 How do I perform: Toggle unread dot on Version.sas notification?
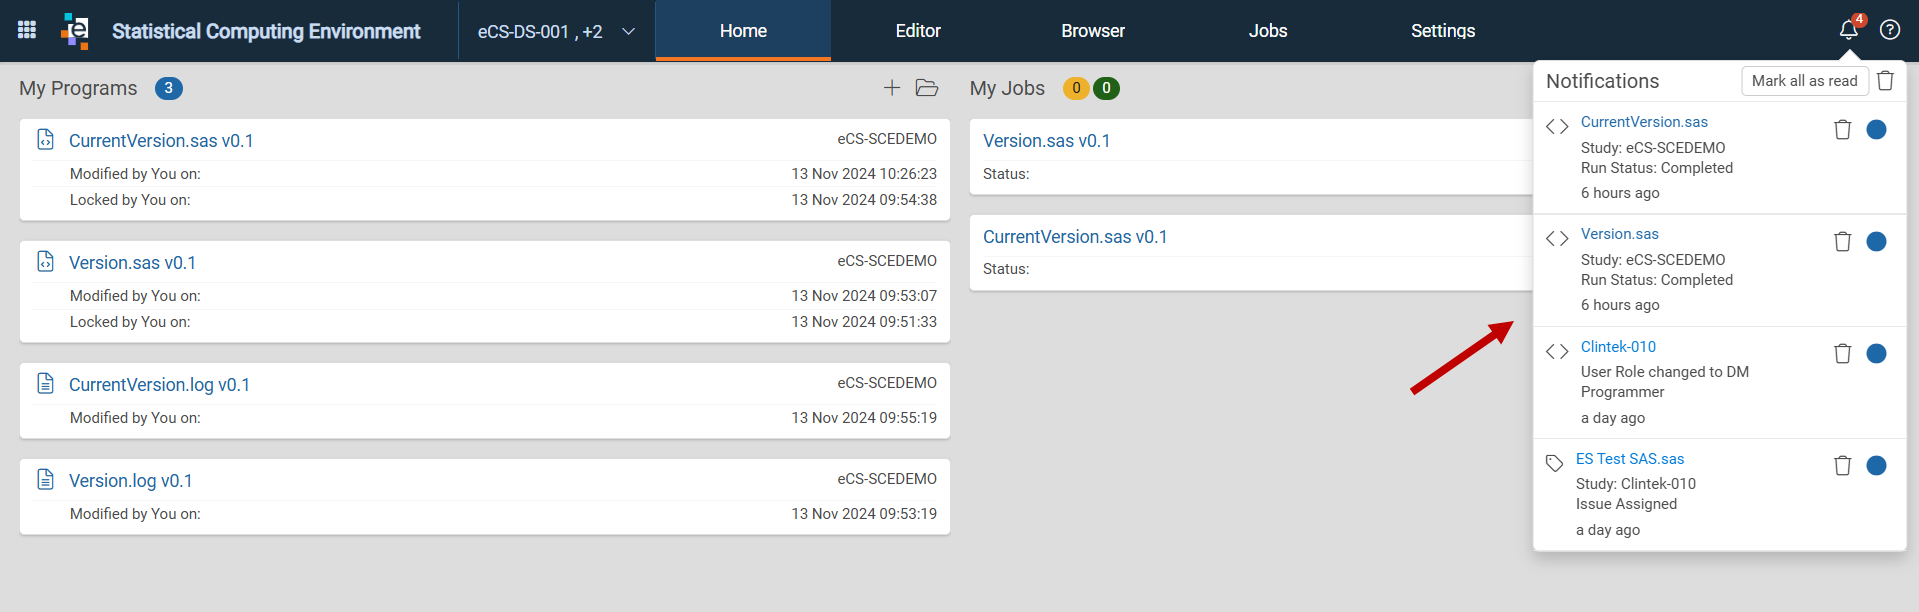pyautogui.click(x=1877, y=242)
